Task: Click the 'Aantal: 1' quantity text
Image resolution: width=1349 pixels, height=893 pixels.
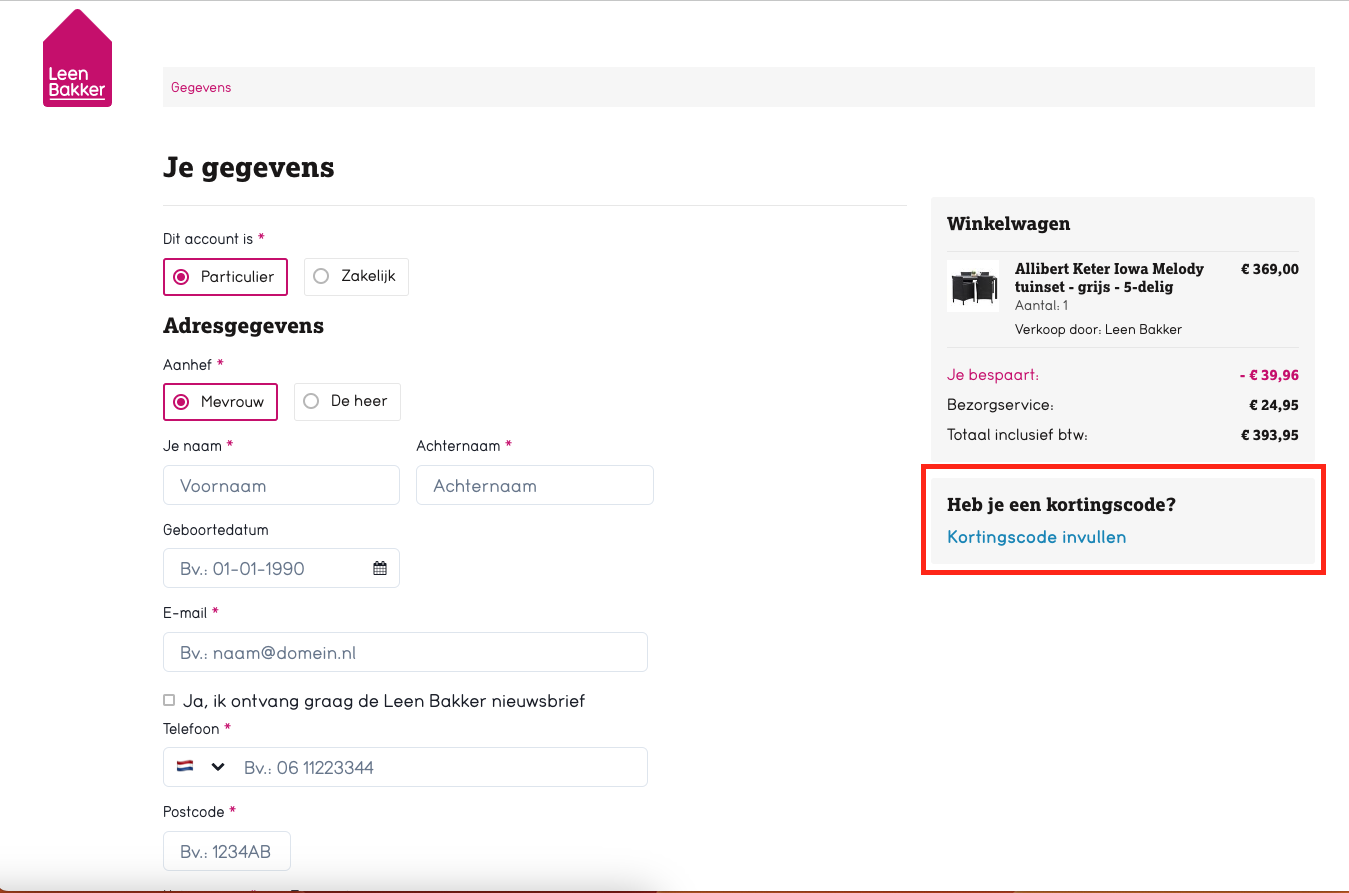Action: pos(1041,306)
